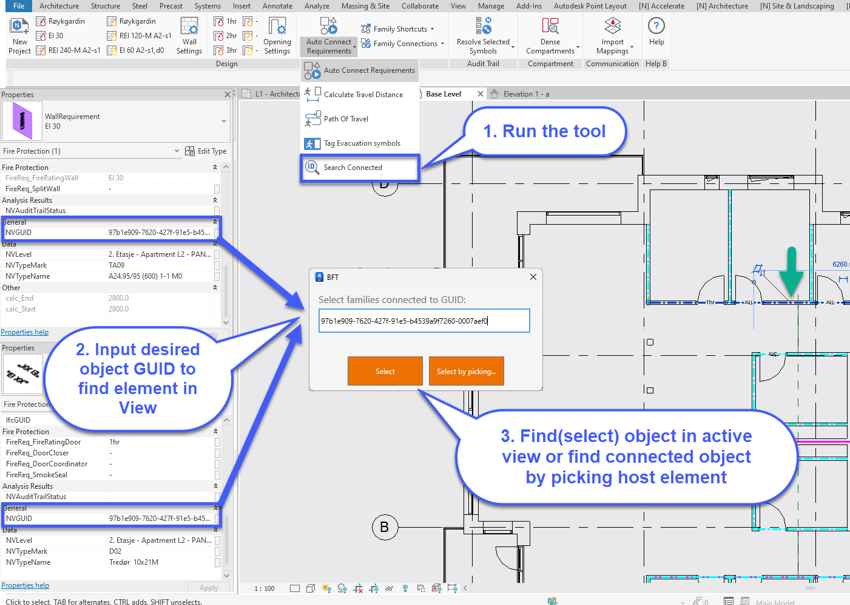Toggle checkbox beside wall NVTypeMark TA09
850x605 pixels.
(x=217, y=266)
